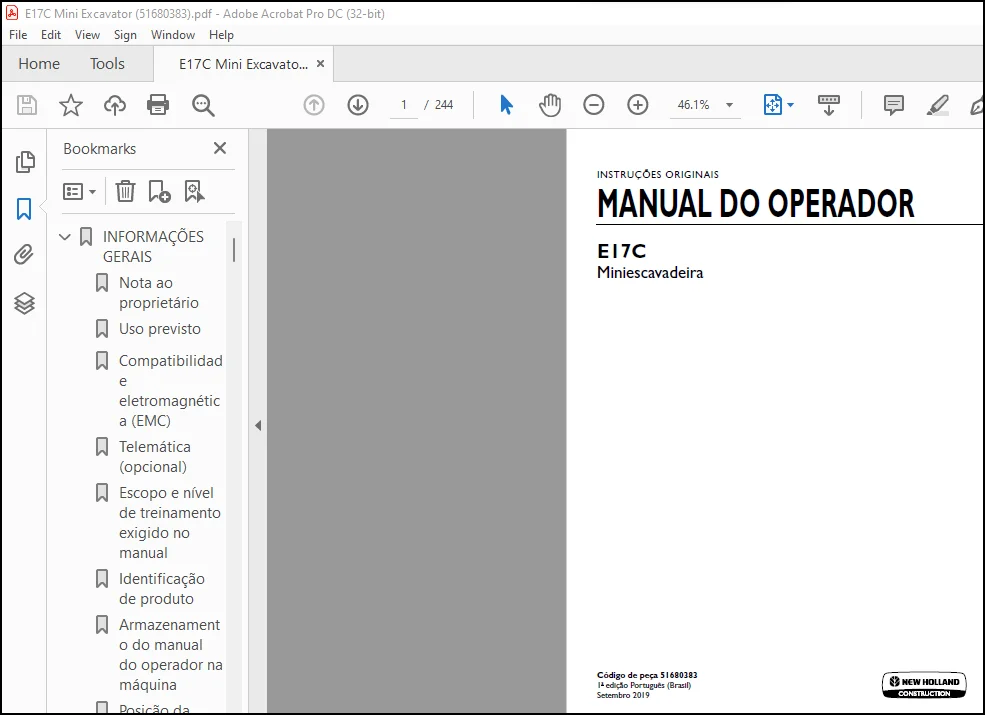This screenshot has width=985, height=715.
Task: Open fit page options dropdown arrow
Action: tap(790, 105)
